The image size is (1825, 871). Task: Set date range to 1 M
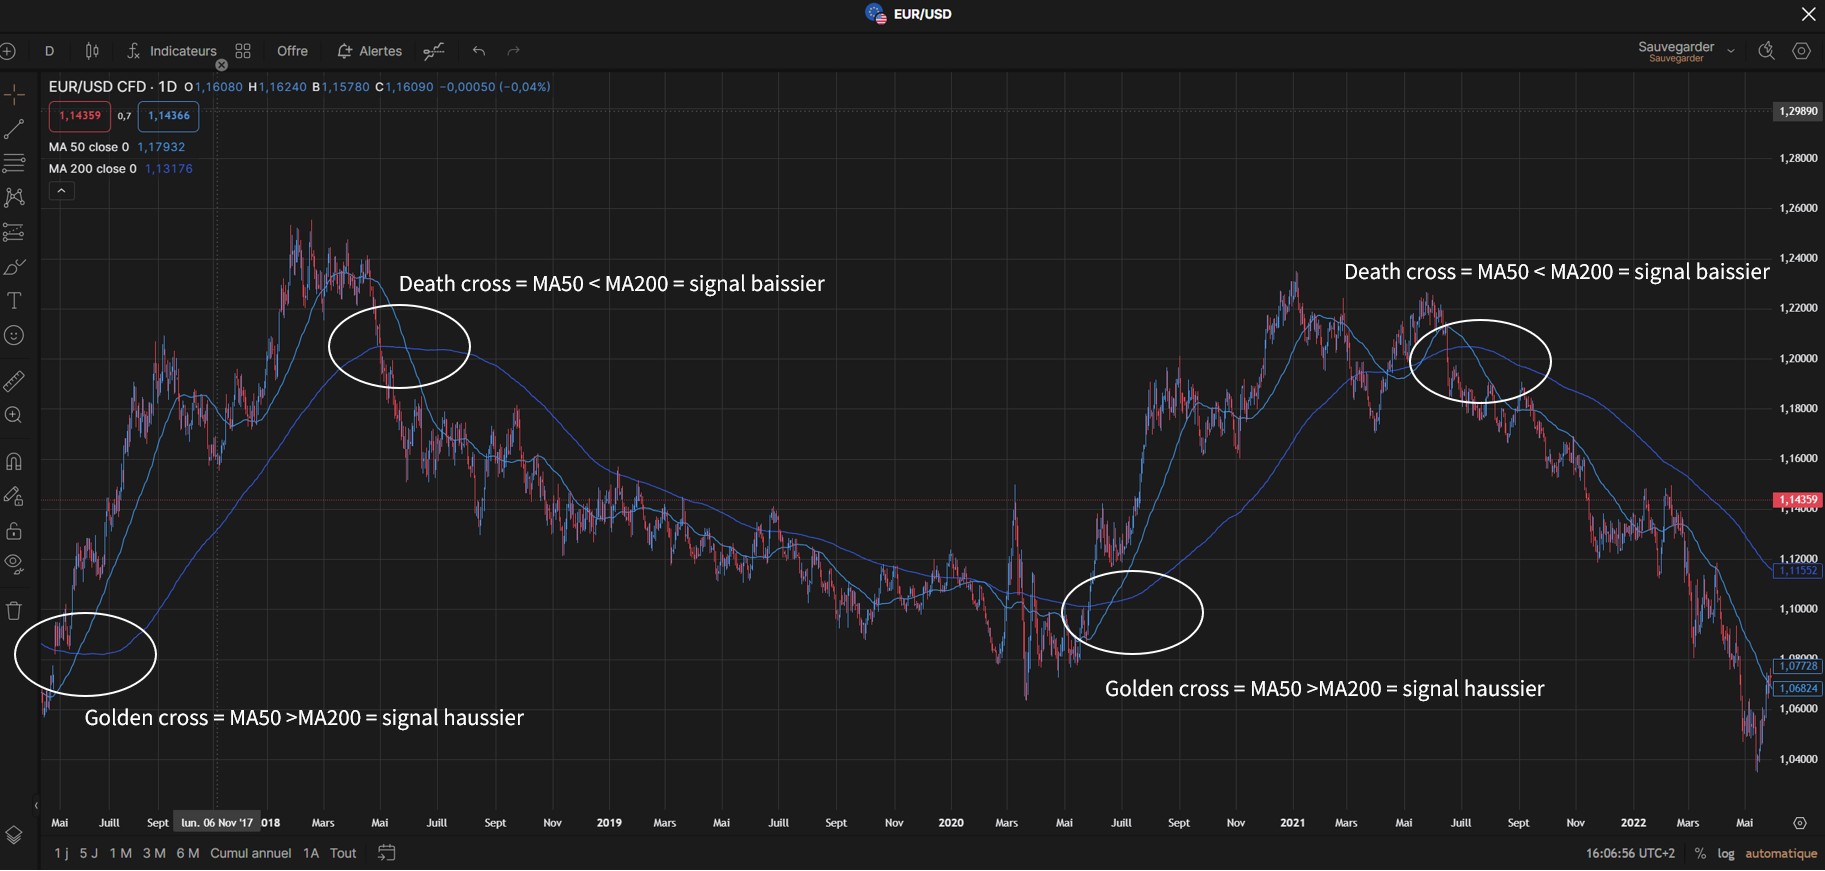(x=120, y=853)
